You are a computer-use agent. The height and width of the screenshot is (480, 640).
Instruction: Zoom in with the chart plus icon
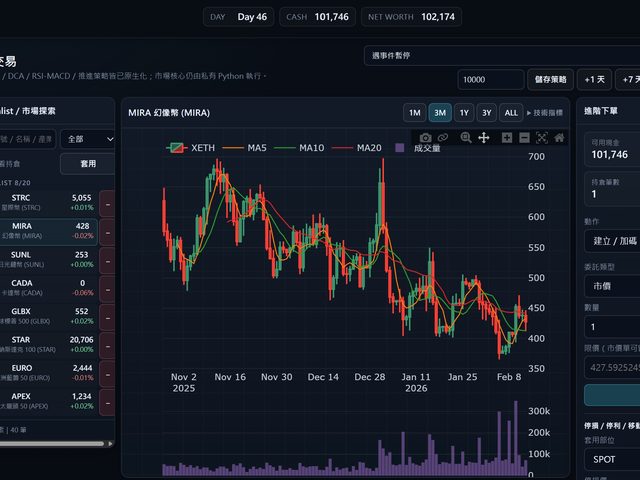coord(507,138)
